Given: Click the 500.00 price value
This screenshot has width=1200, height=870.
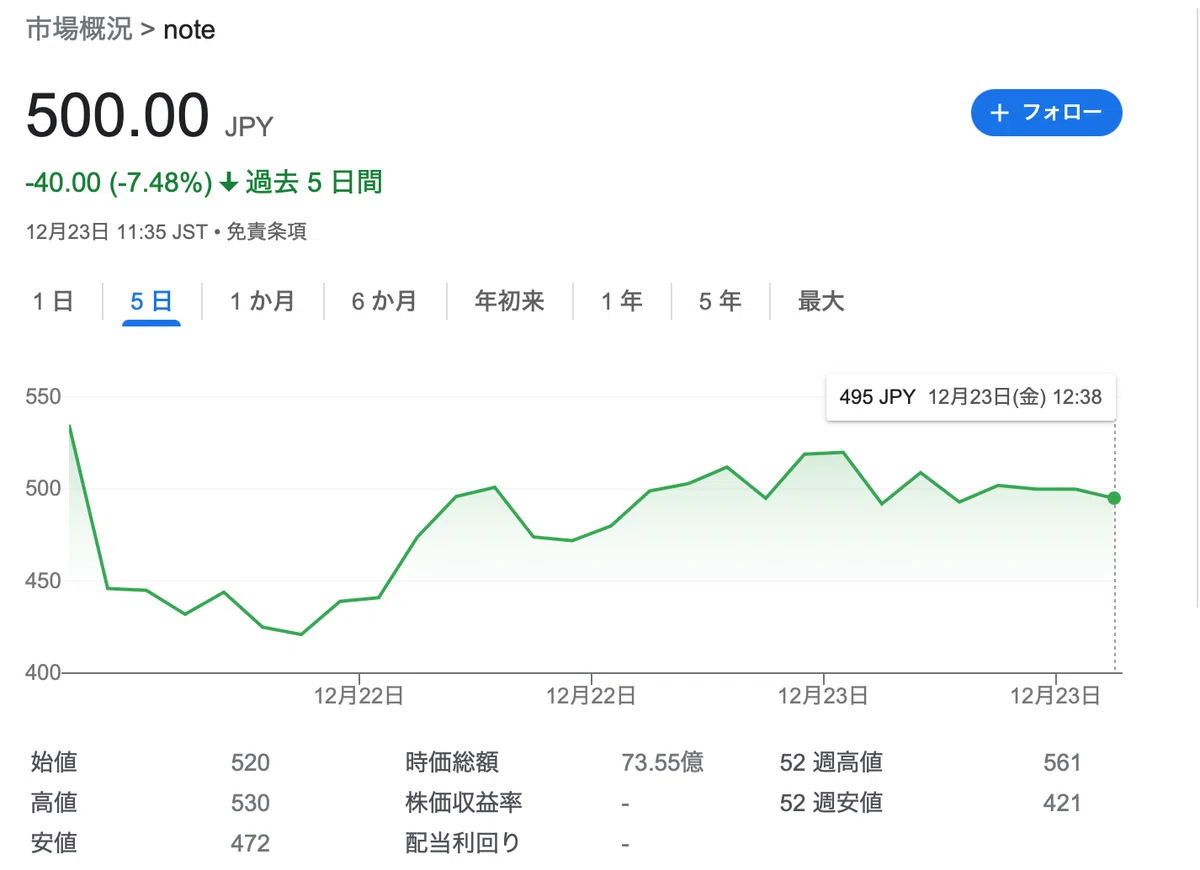Looking at the screenshot, I should pyautogui.click(x=117, y=116).
